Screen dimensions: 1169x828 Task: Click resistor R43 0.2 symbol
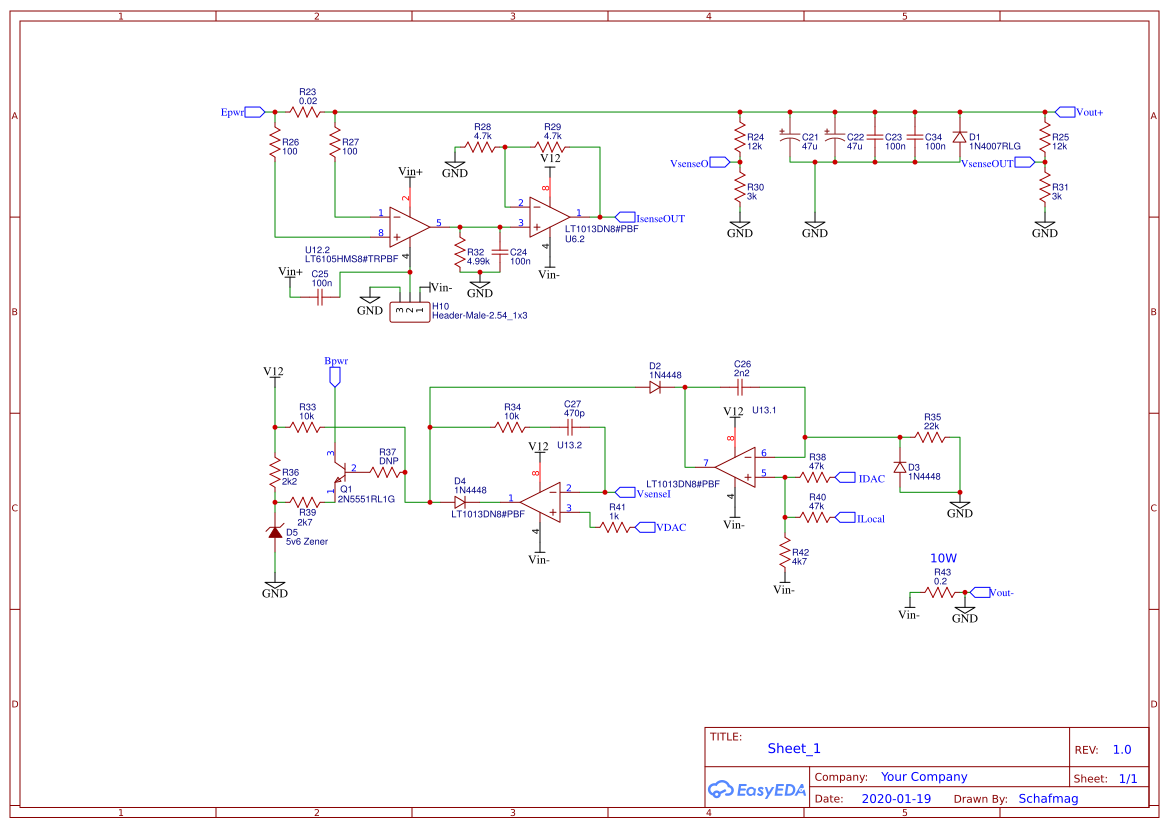click(939, 592)
